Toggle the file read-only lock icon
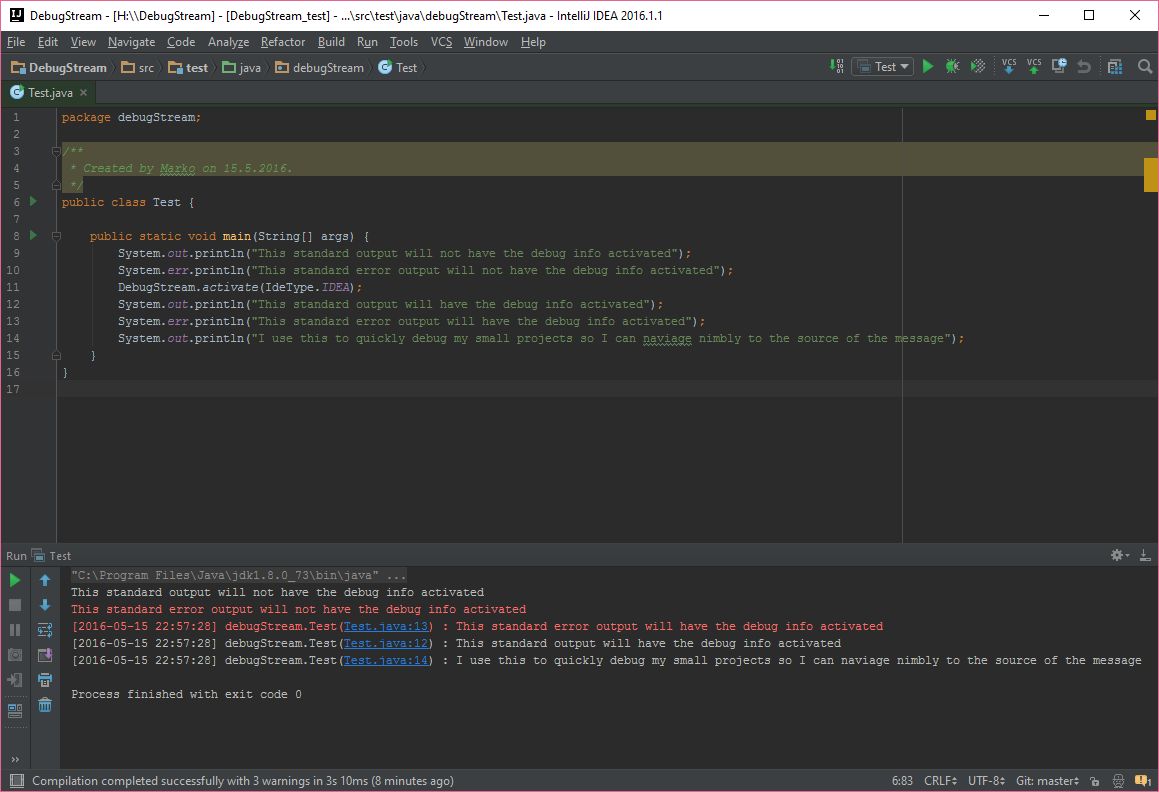 tap(1095, 781)
